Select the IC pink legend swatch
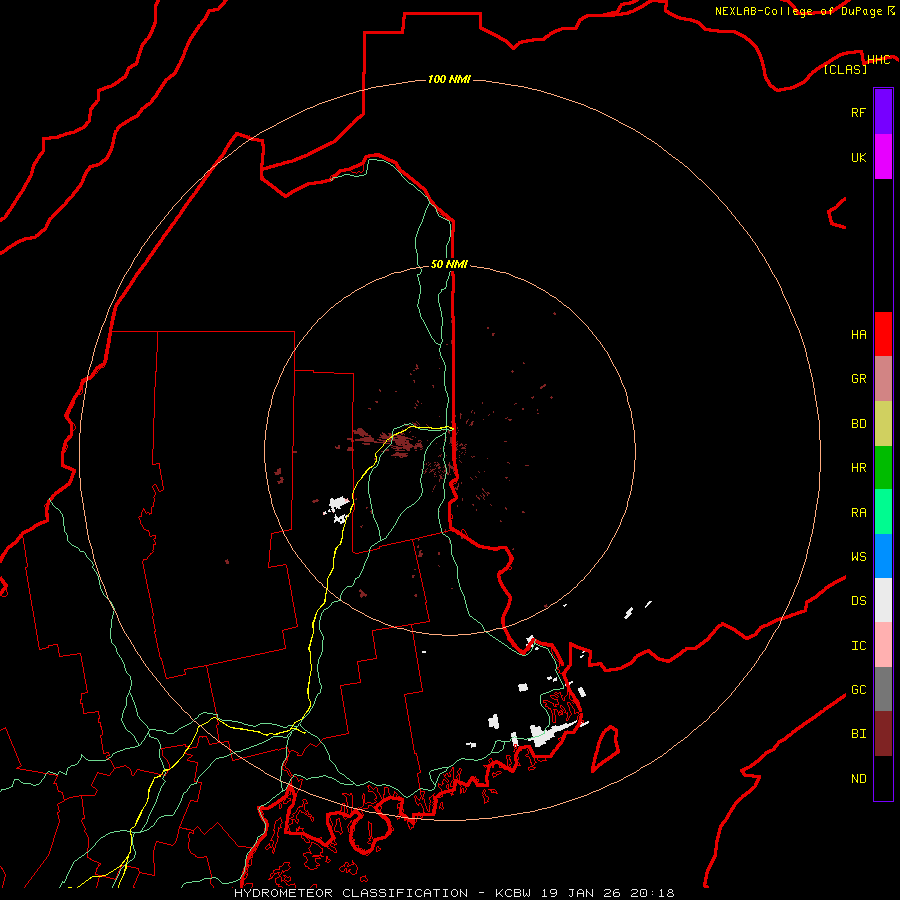 click(883, 645)
